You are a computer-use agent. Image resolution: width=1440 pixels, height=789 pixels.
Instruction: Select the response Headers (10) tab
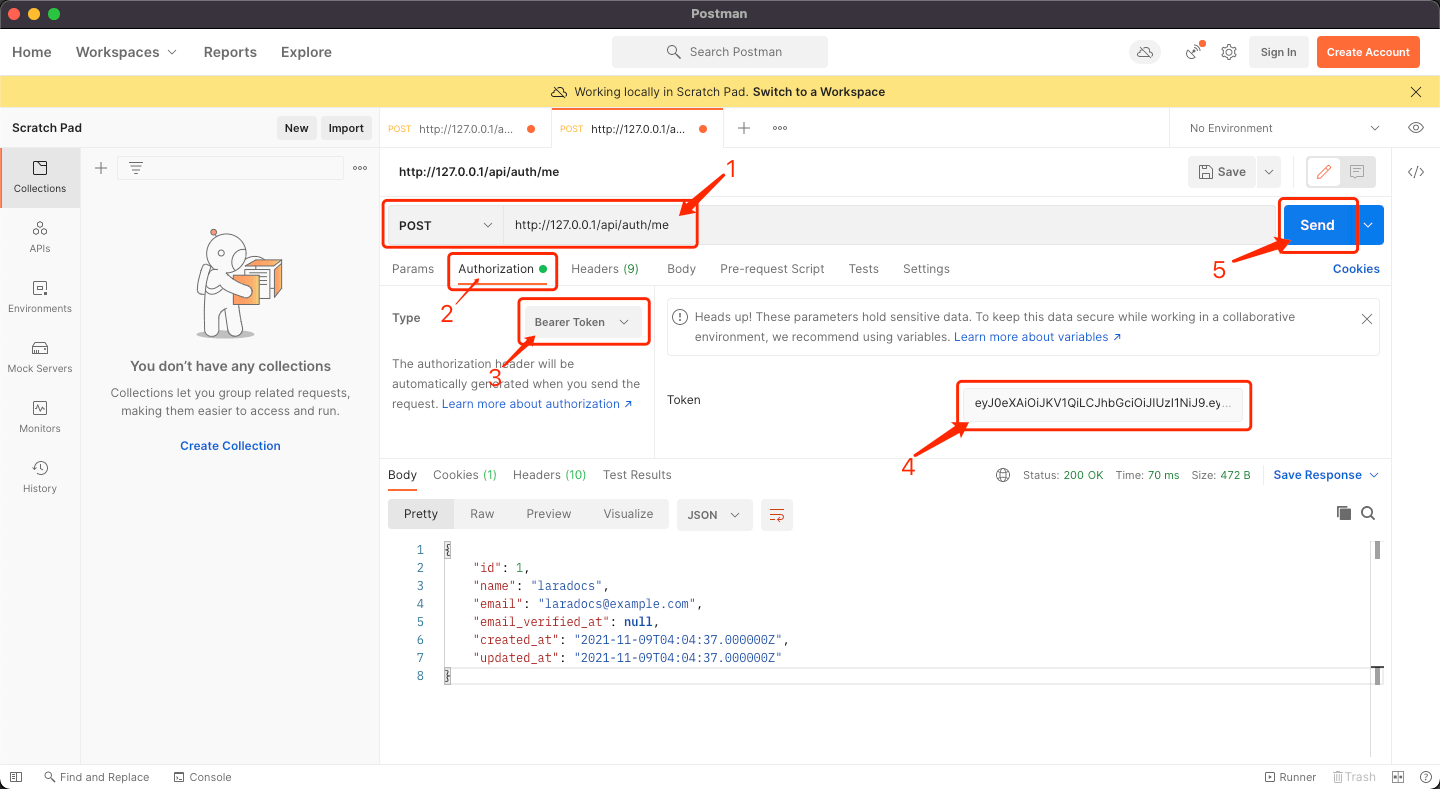click(550, 475)
